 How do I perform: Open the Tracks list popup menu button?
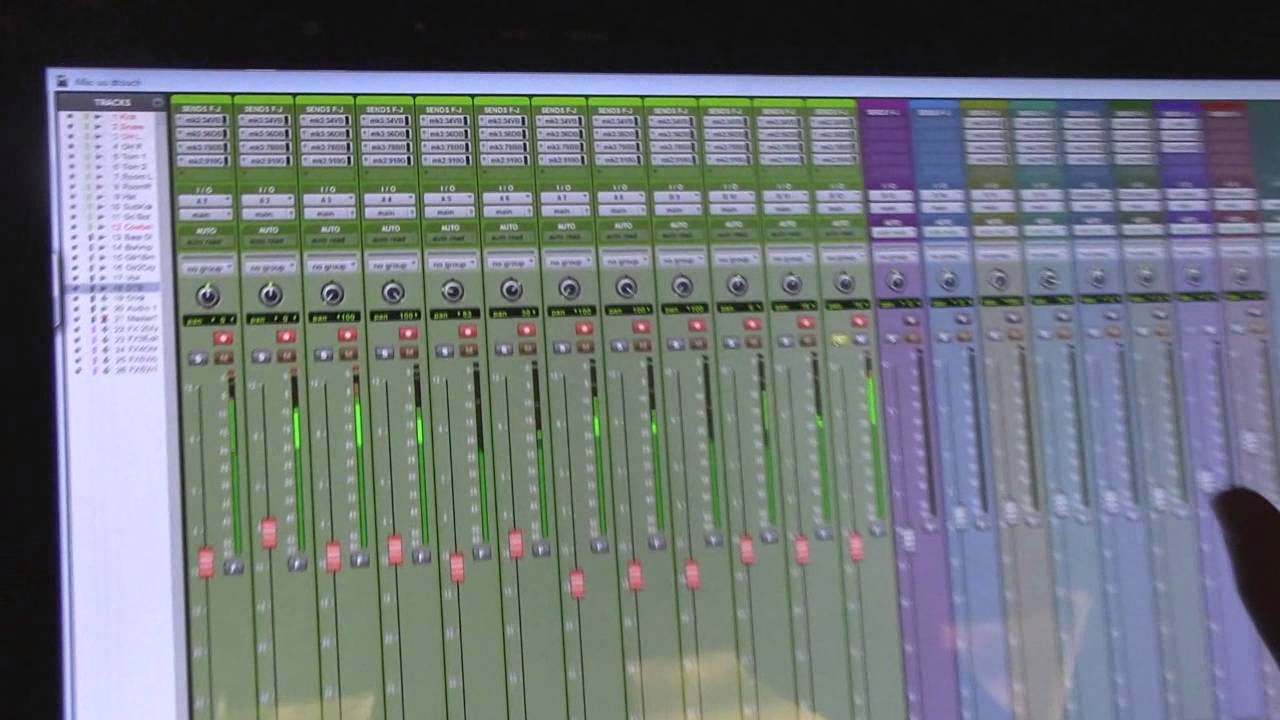point(159,102)
